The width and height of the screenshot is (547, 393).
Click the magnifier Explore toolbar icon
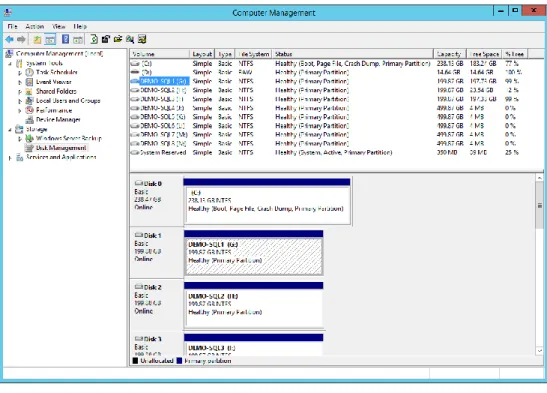click(130, 39)
